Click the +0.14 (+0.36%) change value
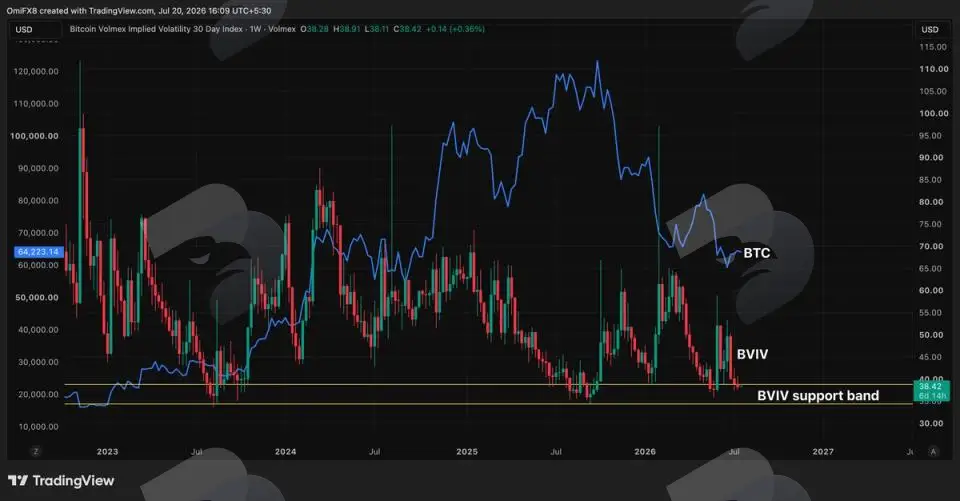 click(456, 29)
